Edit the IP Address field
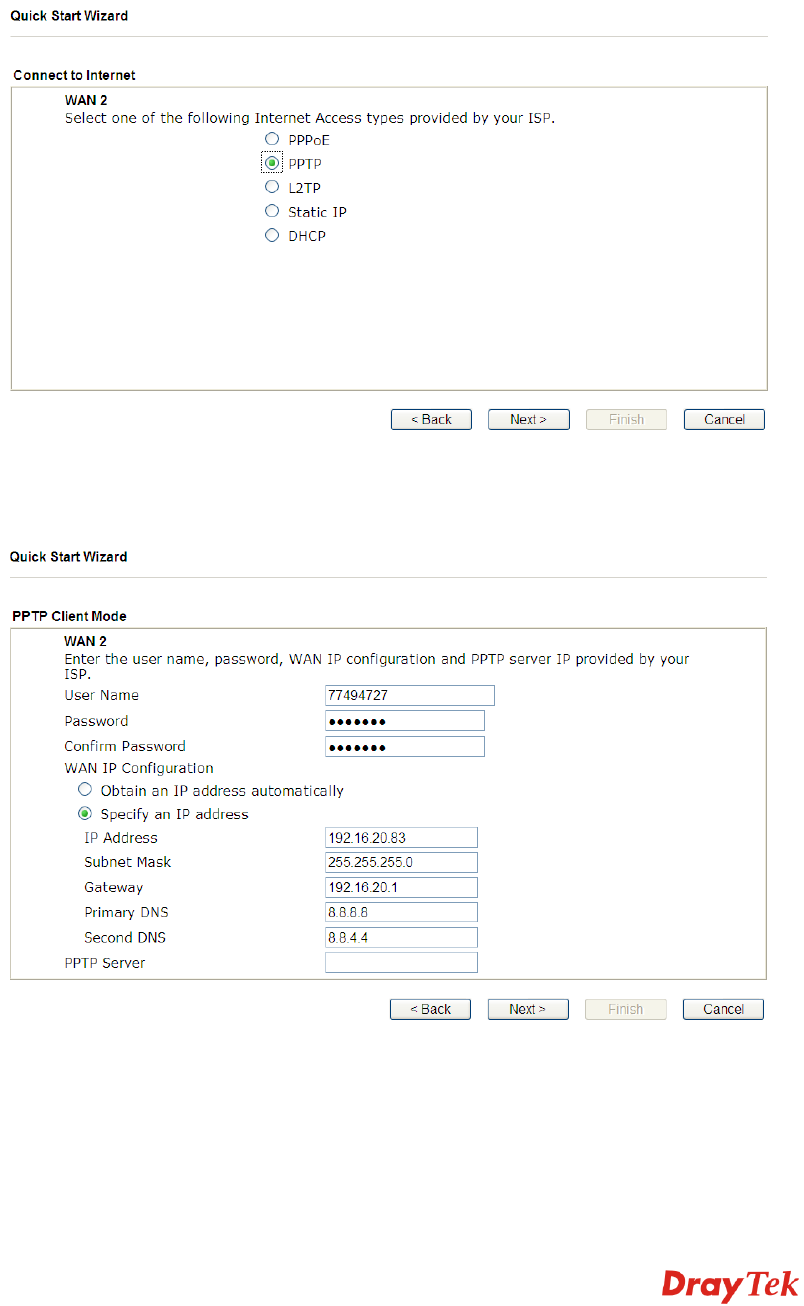 tap(401, 838)
